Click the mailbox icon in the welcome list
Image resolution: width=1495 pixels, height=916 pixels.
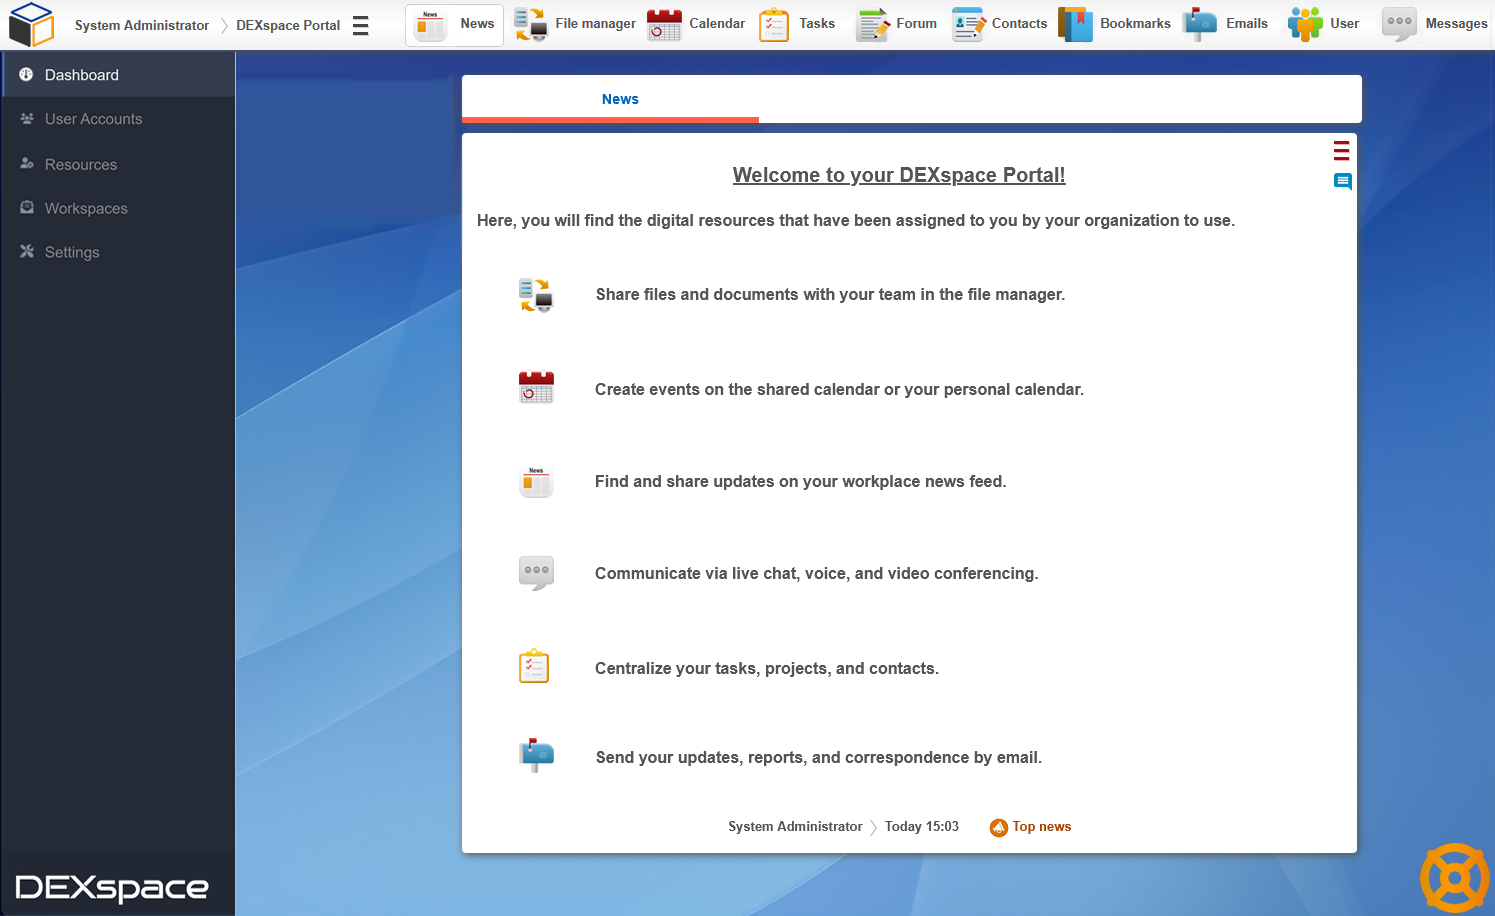pos(536,755)
